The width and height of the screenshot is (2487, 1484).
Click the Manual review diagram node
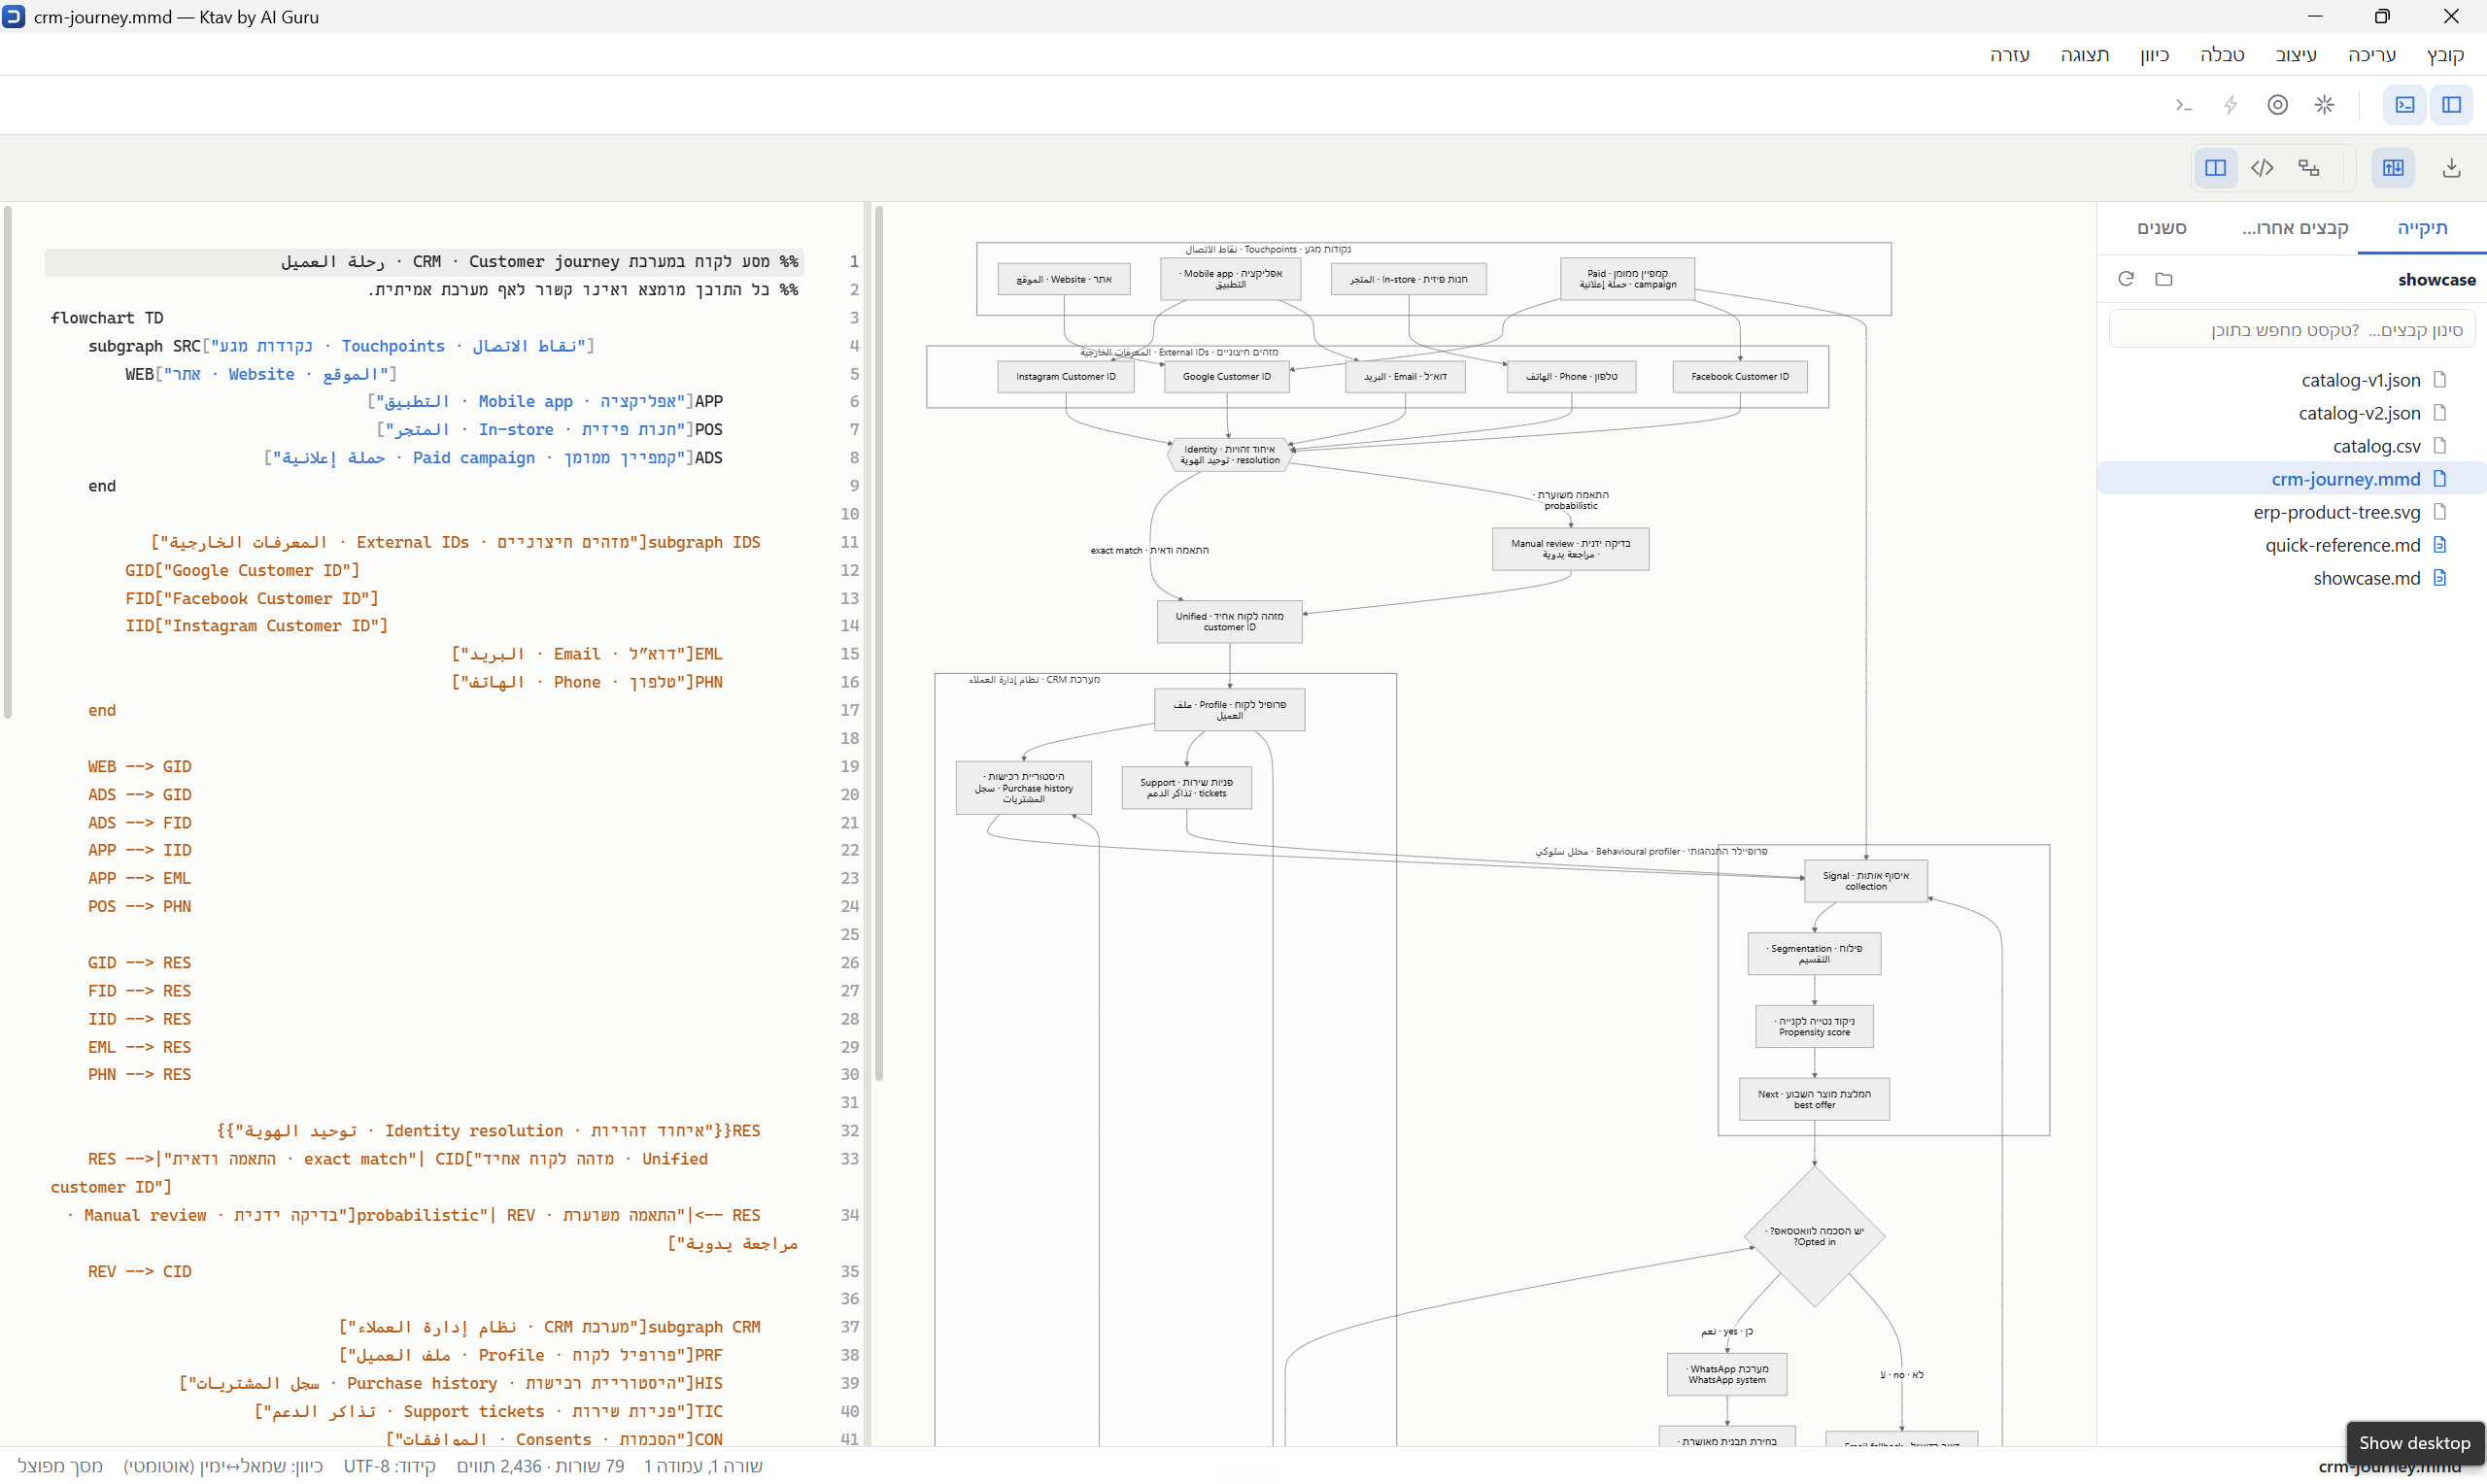(1570, 549)
